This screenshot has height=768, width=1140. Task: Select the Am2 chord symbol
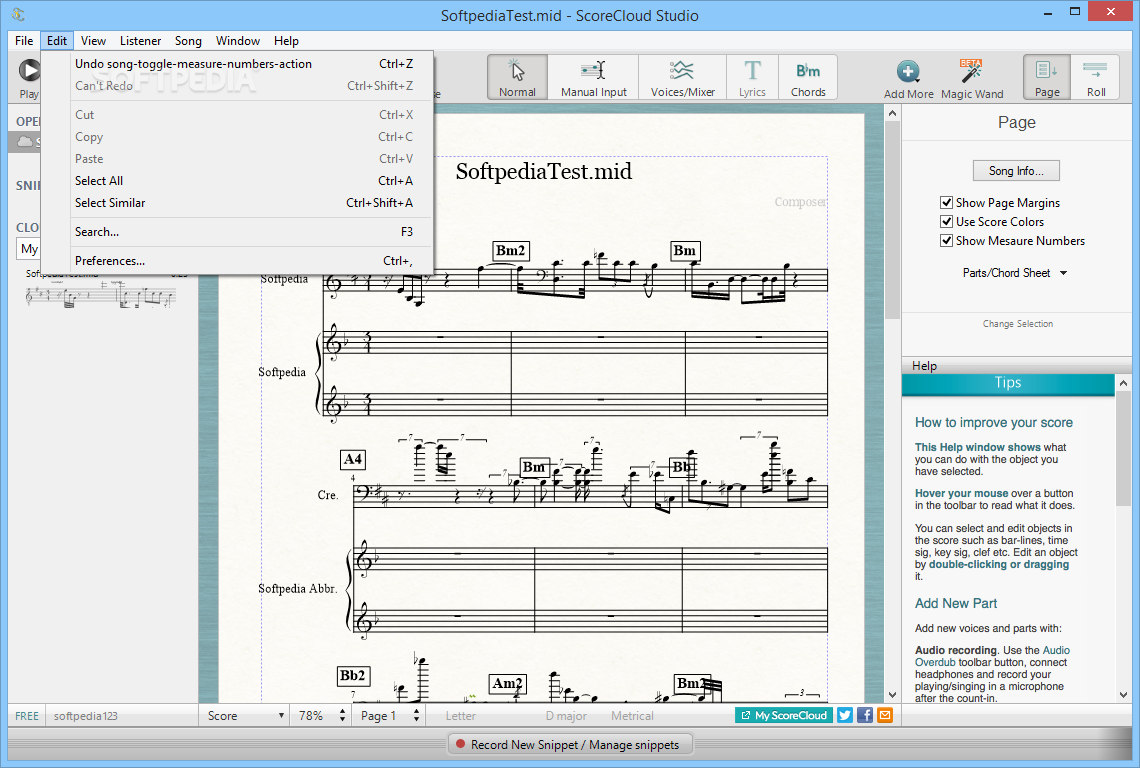pos(507,684)
